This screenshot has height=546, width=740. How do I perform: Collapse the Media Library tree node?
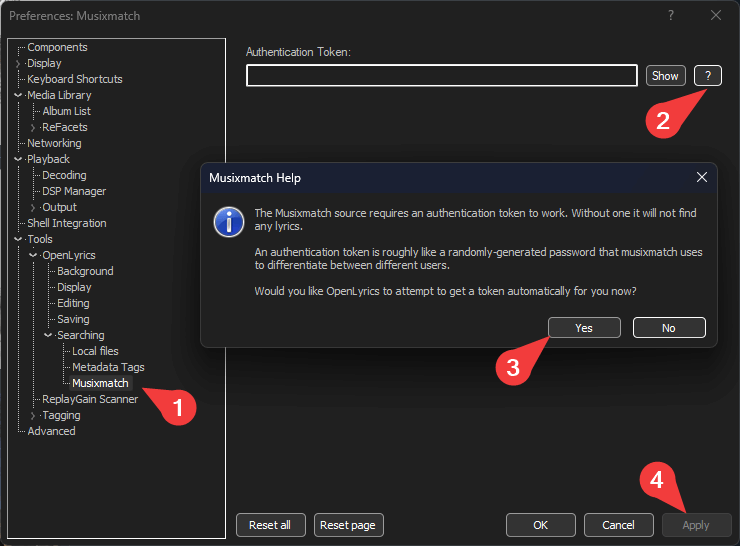point(18,95)
